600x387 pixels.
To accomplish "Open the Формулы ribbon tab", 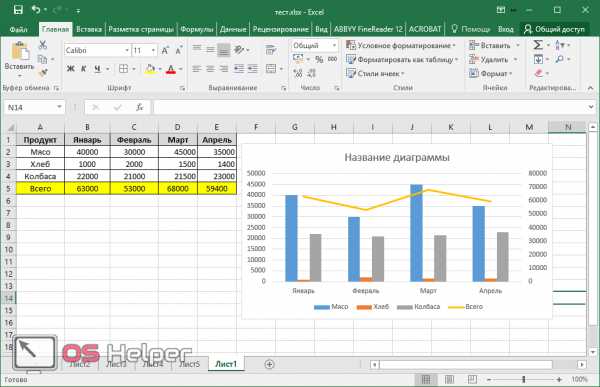I will (x=197, y=29).
